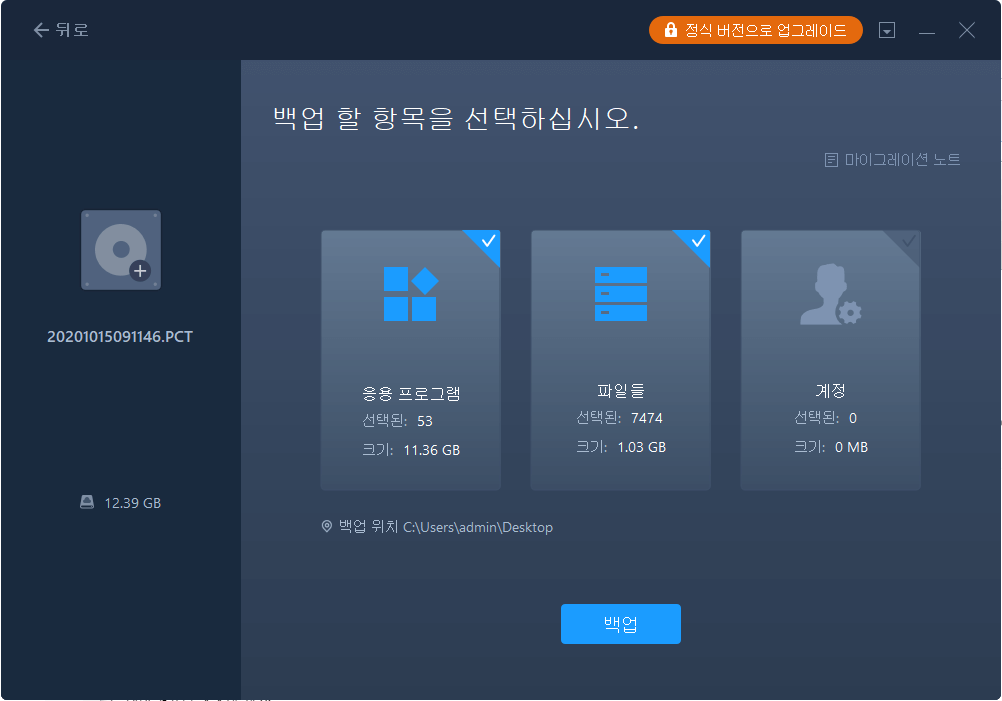Viewport: 1002px width, 701px height.
Task: Click the small drive icon beside 12.39 GB
Action: [88, 503]
